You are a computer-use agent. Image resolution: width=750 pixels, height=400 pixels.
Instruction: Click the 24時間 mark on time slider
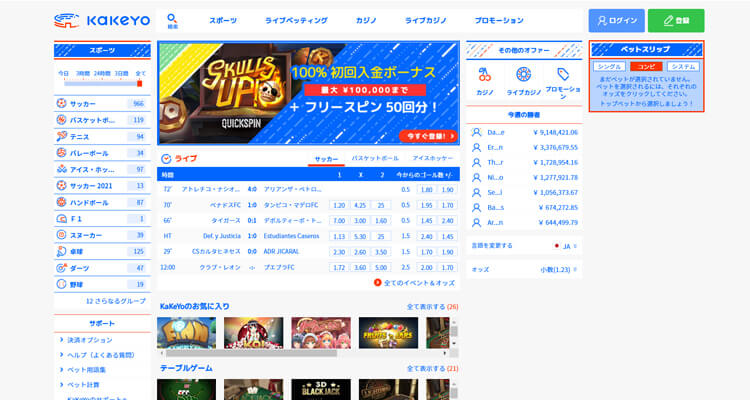[102, 73]
